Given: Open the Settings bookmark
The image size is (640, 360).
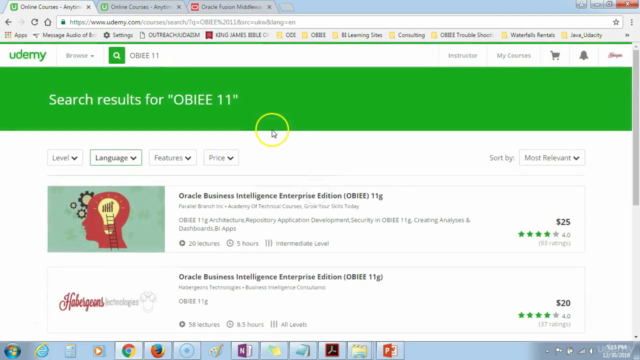Looking at the screenshot, I should (x=118, y=35).
